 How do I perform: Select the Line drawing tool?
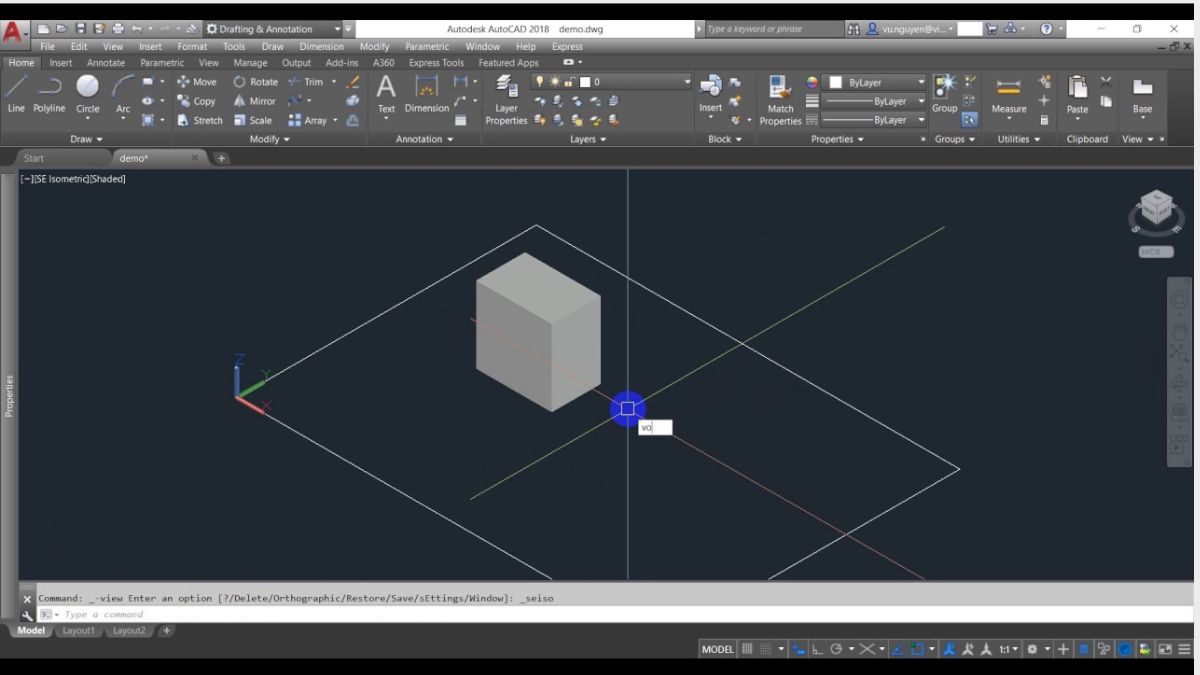[16, 93]
